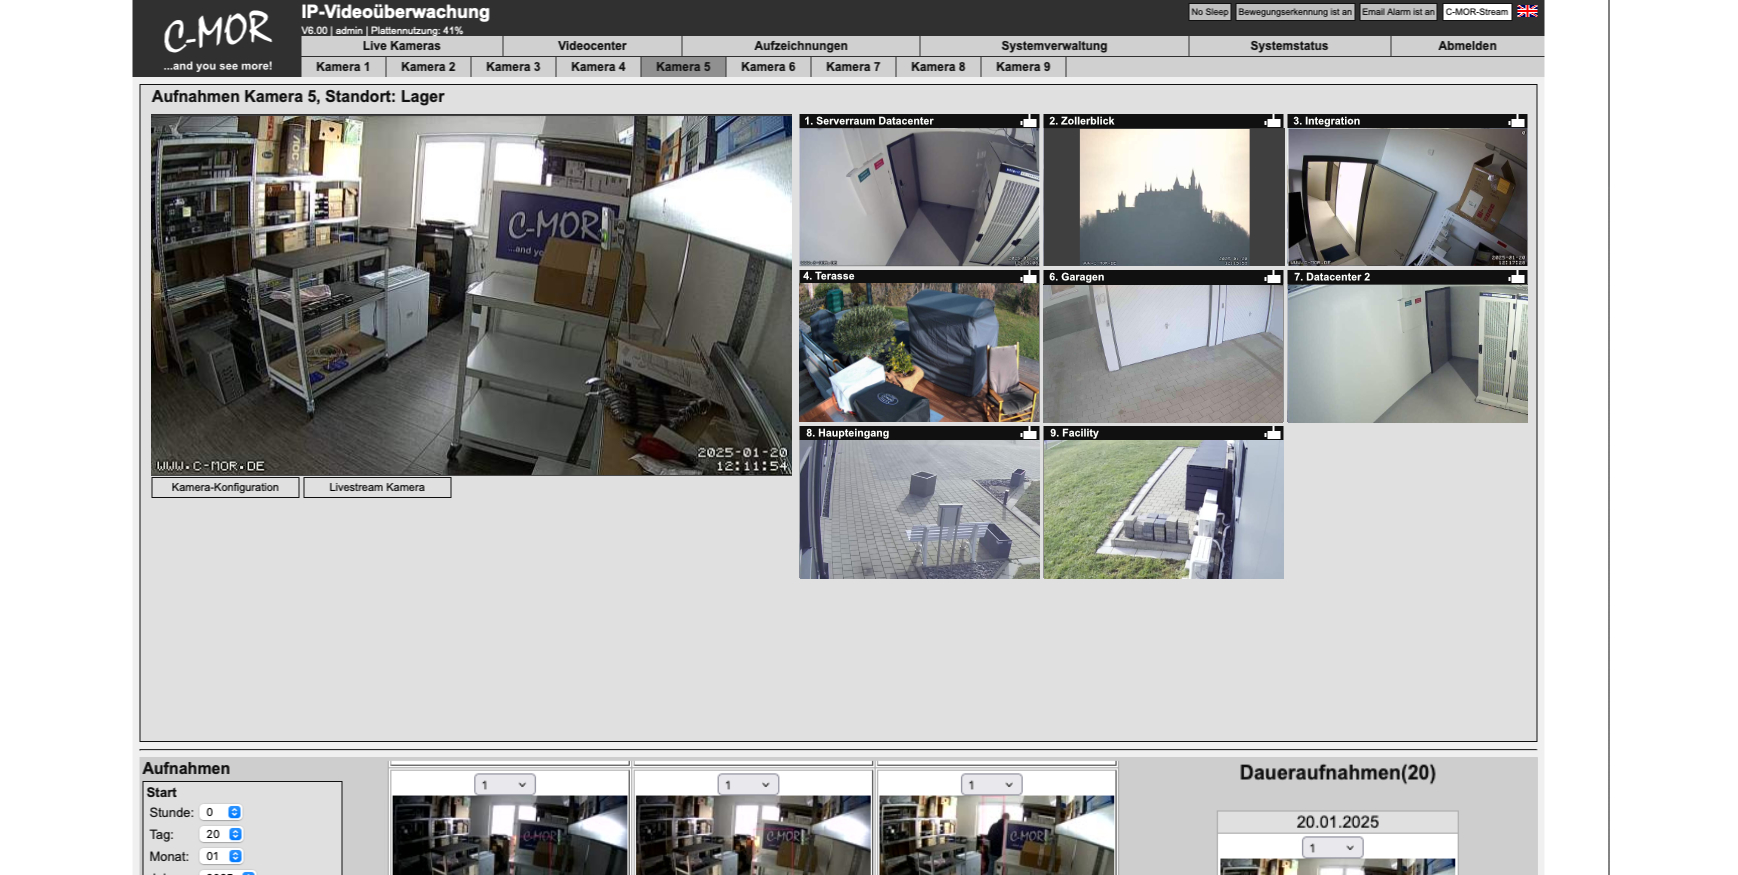This screenshot has height=875, width=1738.
Task: Switch to the Kamera 7 tab
Action: [x=853, y=67]
